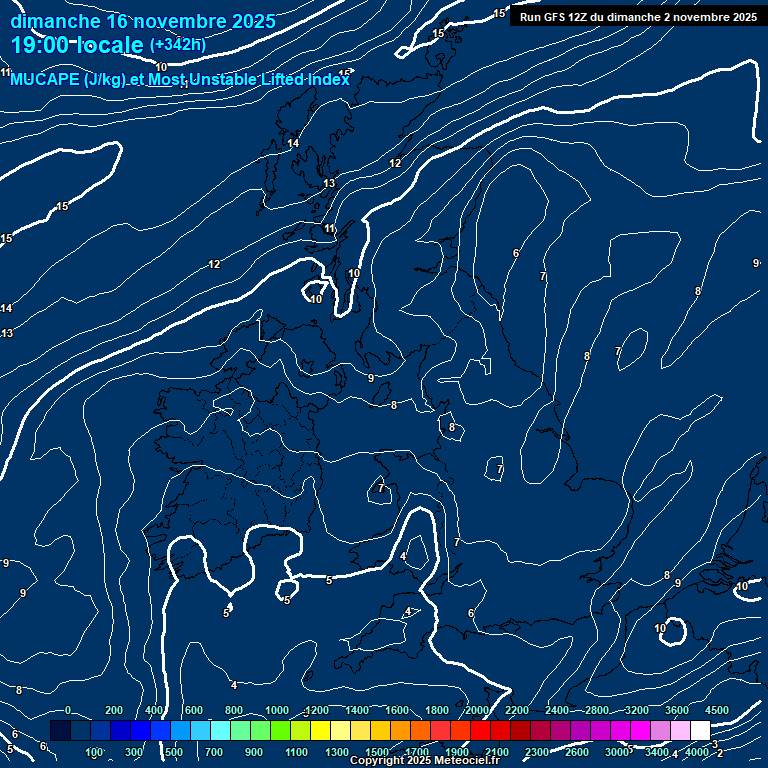Click the date title 'dimanche 16 novembre 2025'
The image size is (768, 768).
tap(143, 21)
